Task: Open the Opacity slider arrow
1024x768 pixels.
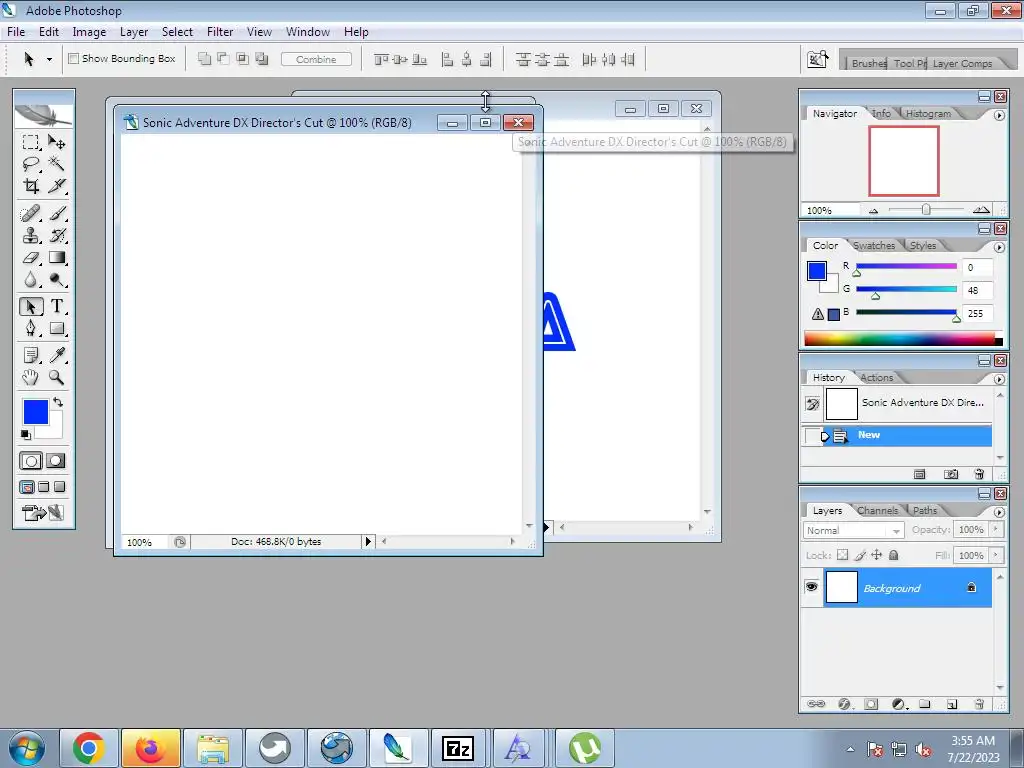Action: (x=996, y=530)
